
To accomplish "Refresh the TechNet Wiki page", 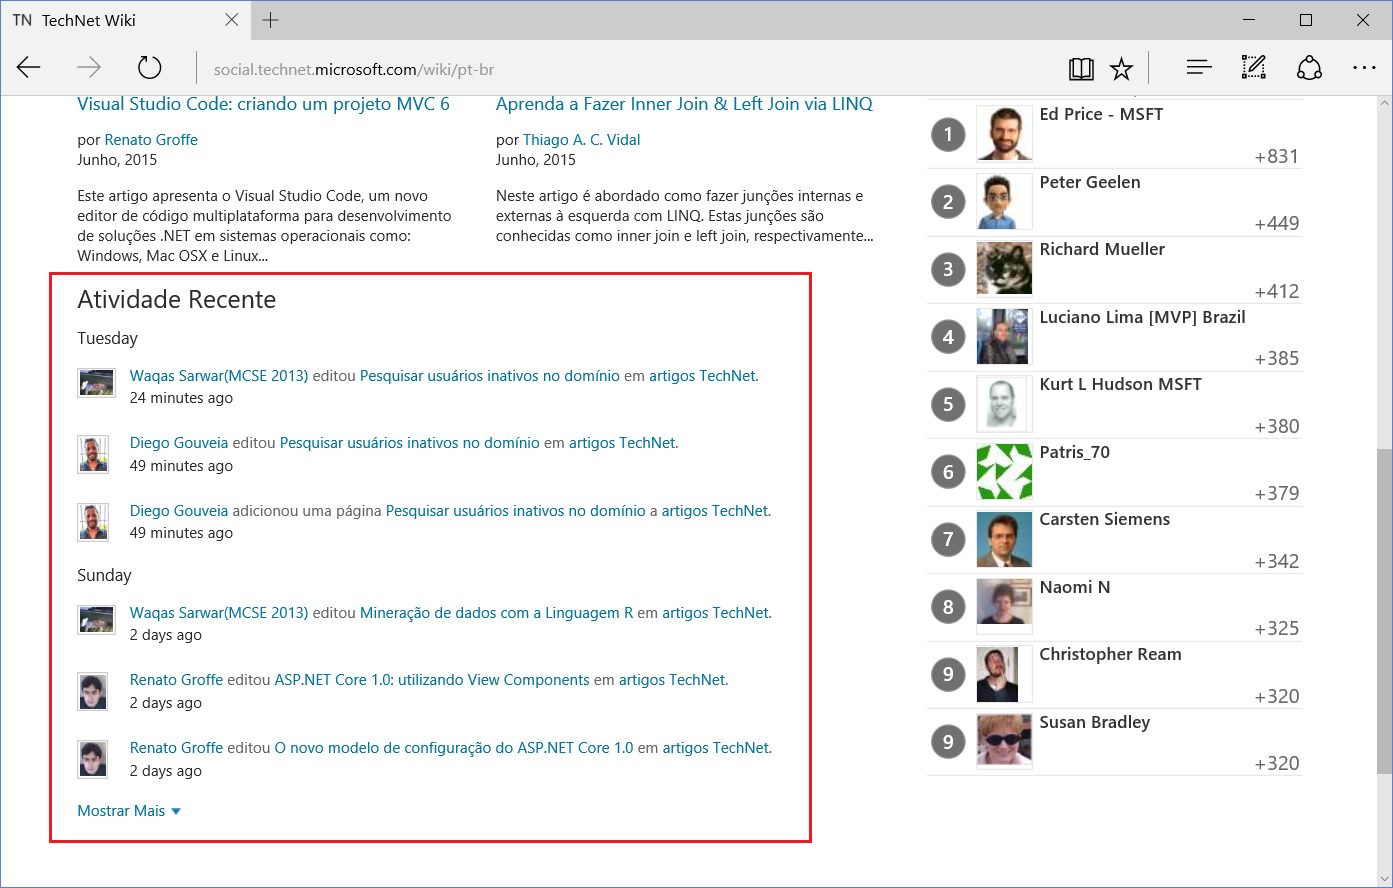I will click(149, 68).
